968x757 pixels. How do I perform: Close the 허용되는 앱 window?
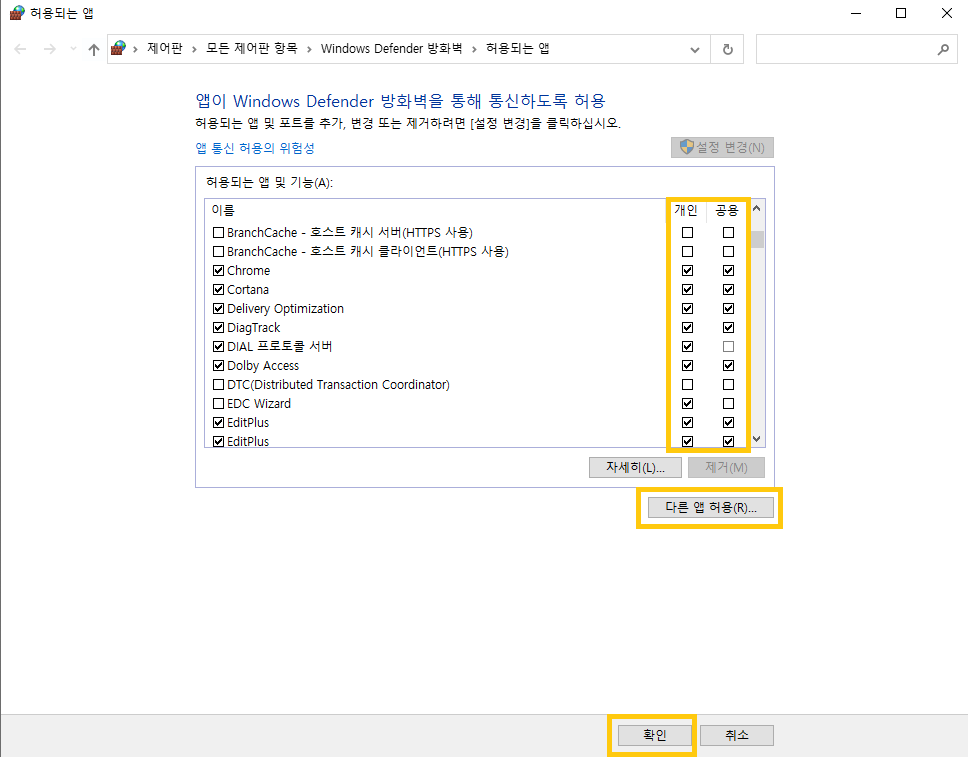tap(946, 13)
